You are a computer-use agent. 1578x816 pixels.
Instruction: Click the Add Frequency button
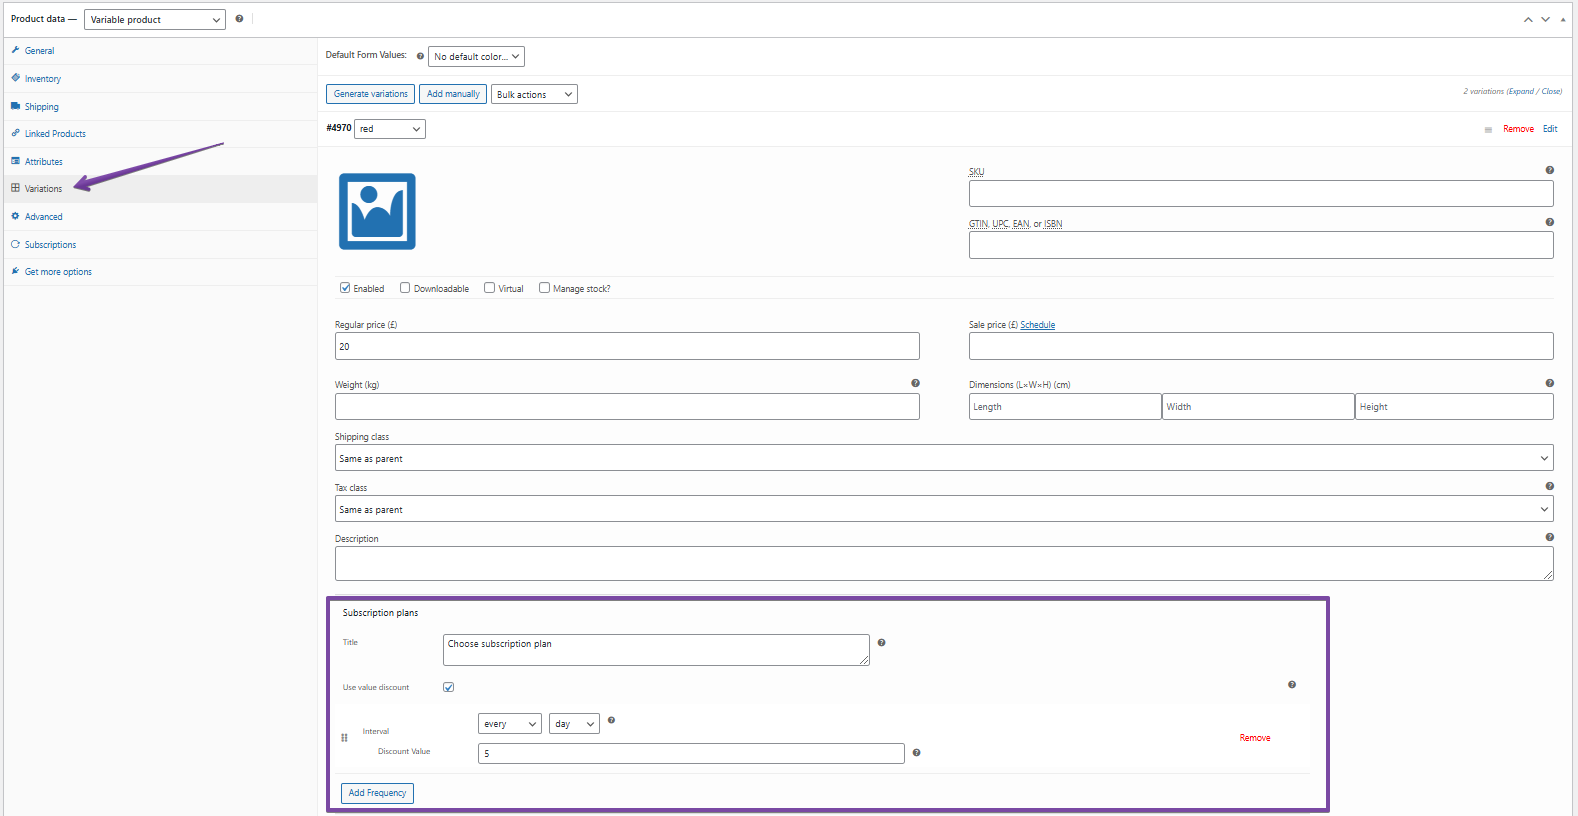377,793
